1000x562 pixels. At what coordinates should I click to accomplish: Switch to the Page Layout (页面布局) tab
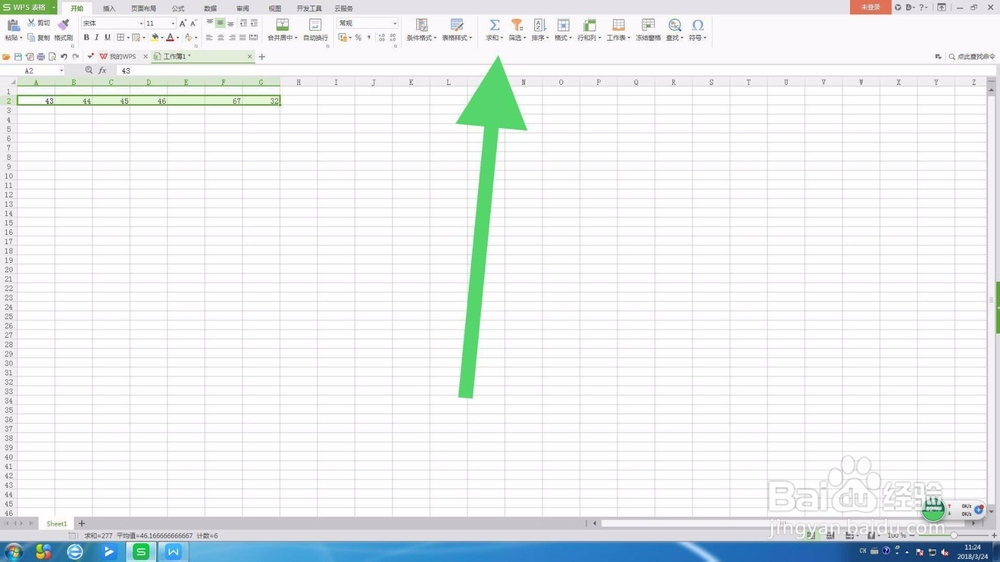point(143,8)
